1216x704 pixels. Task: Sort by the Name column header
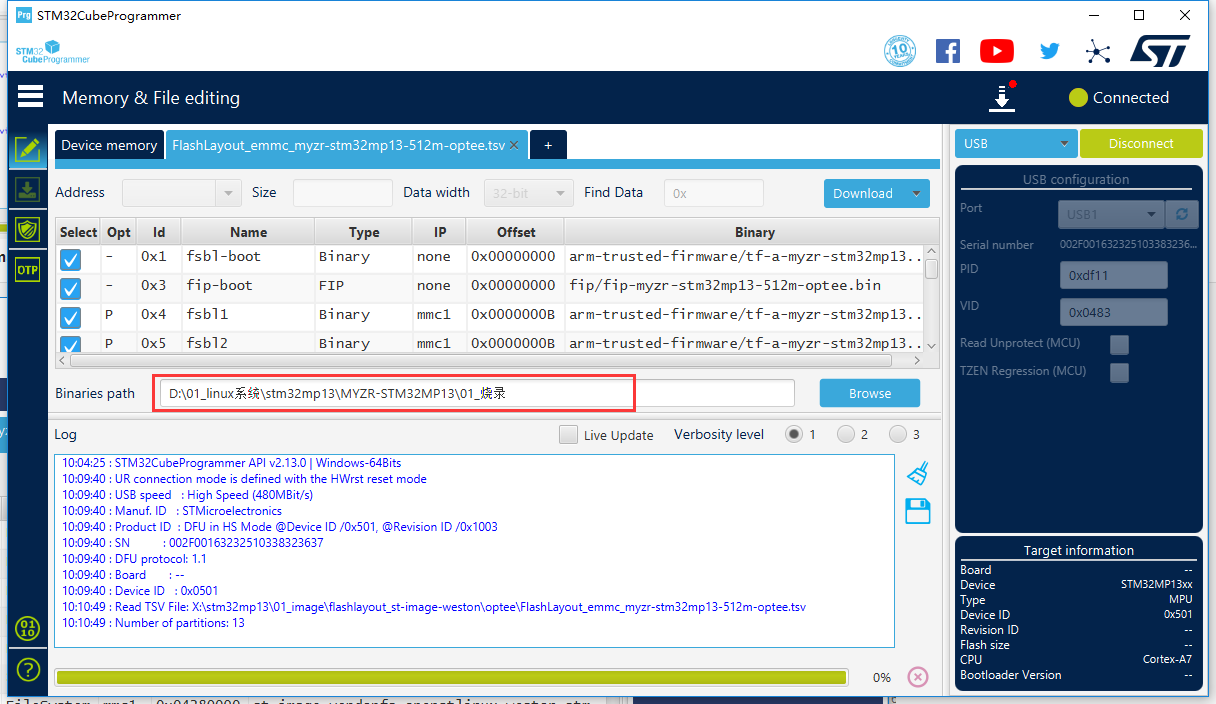tap(248, 232)
